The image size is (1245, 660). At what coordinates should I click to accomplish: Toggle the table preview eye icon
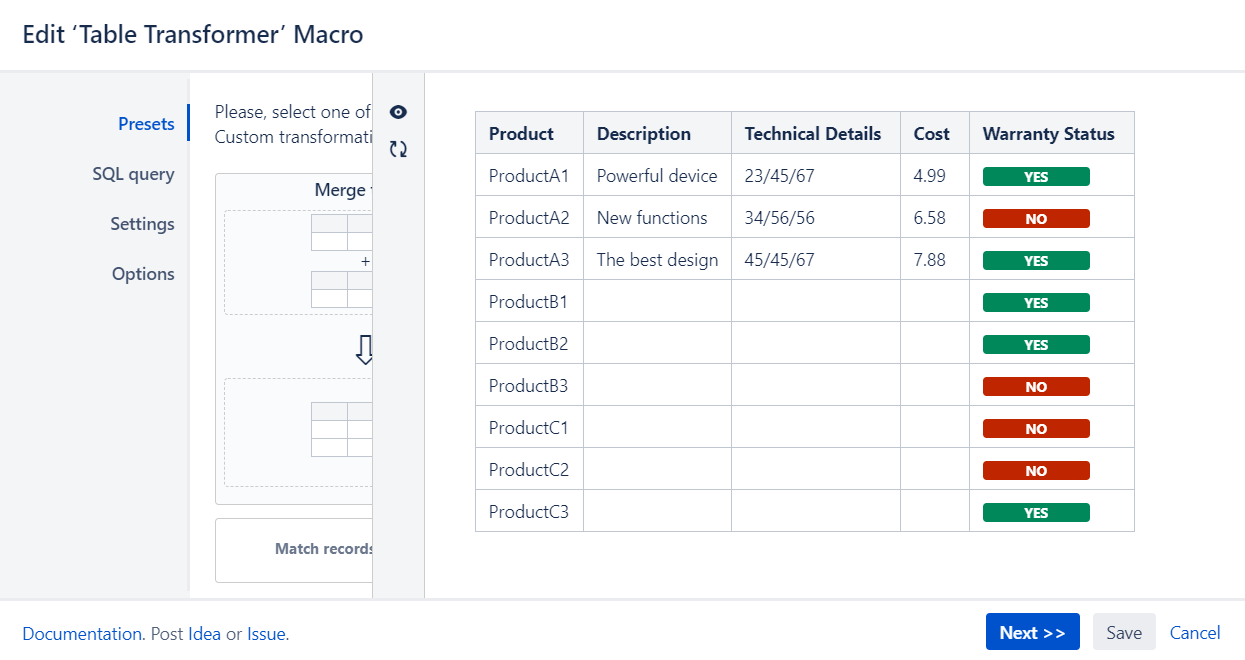pos(398,112)
